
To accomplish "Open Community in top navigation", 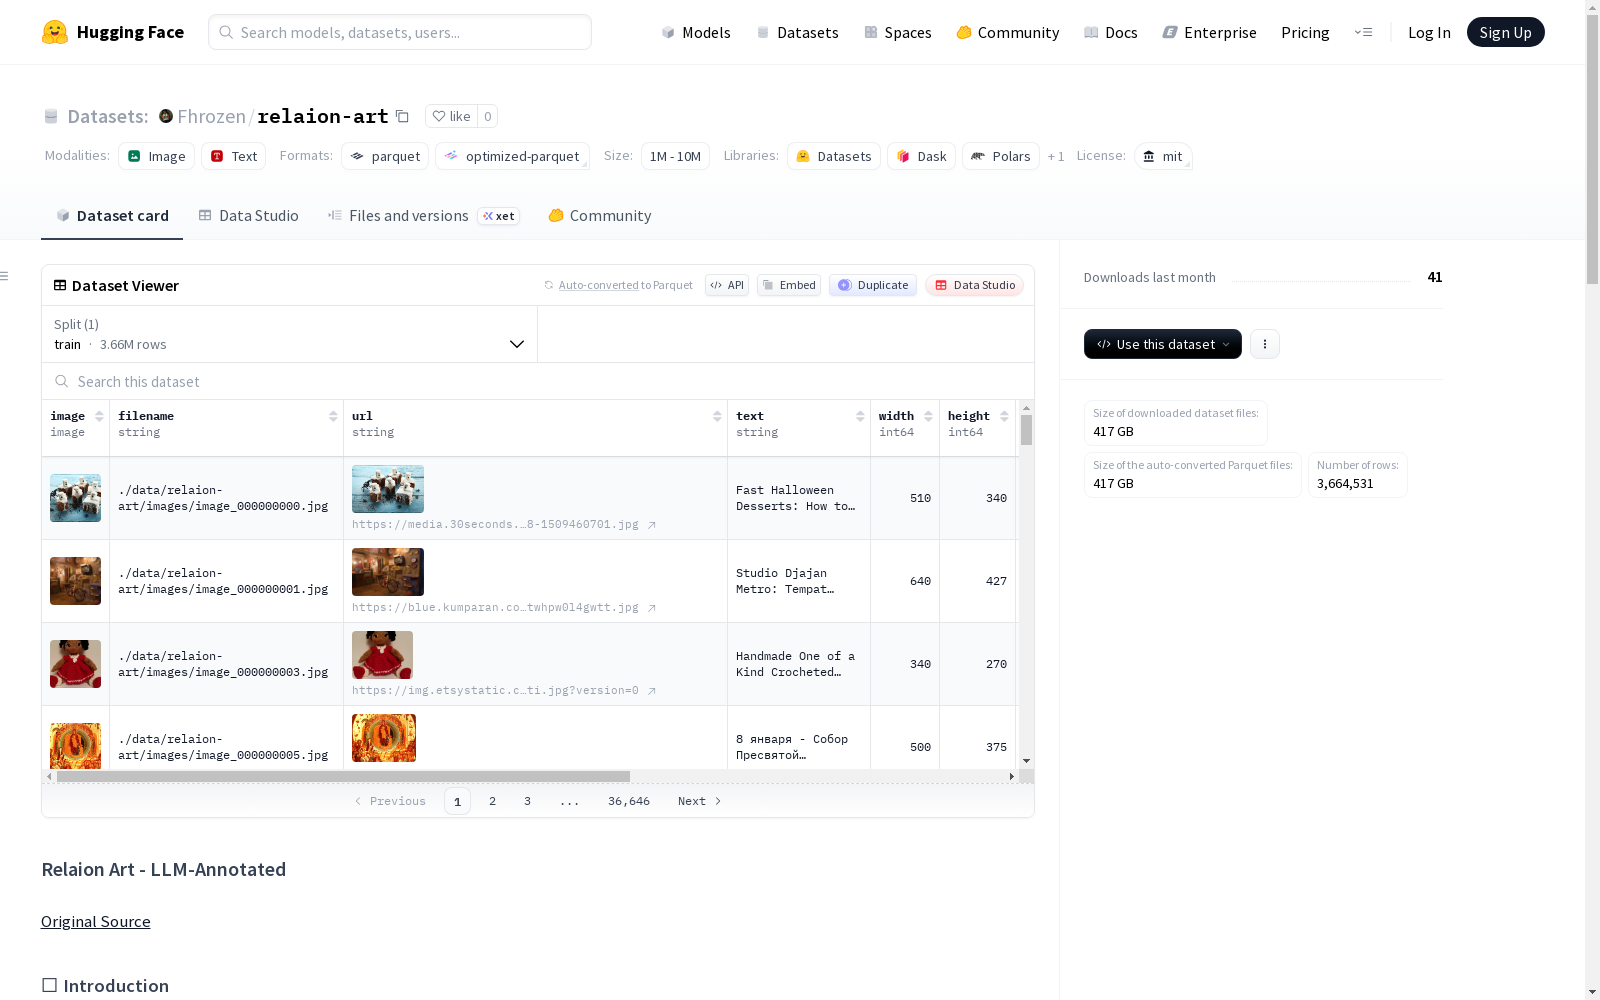I will pyautogui.click(x=1008, y=32).
